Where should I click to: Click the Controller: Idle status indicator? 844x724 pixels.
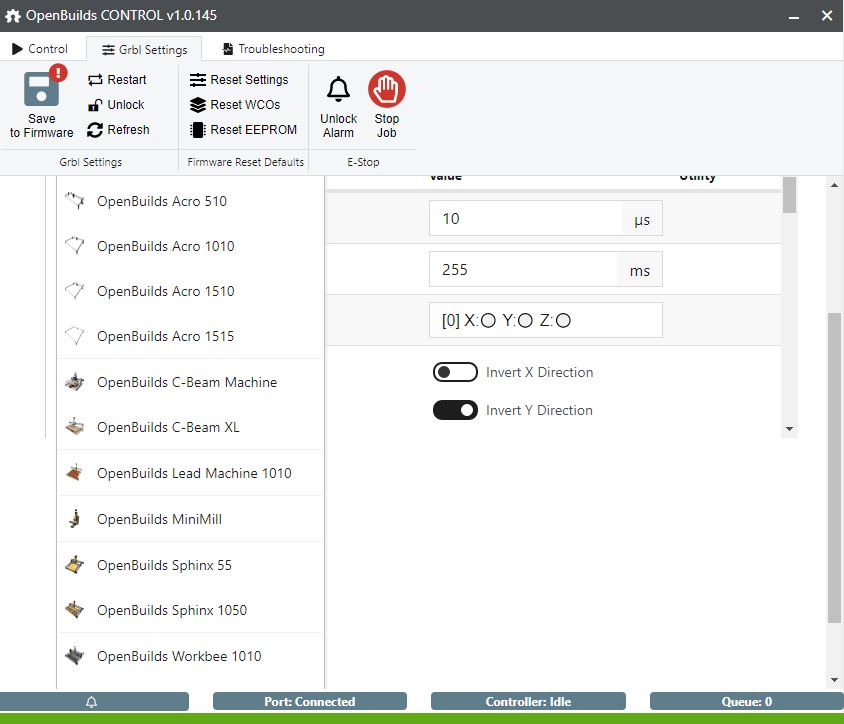click(528, 701)
